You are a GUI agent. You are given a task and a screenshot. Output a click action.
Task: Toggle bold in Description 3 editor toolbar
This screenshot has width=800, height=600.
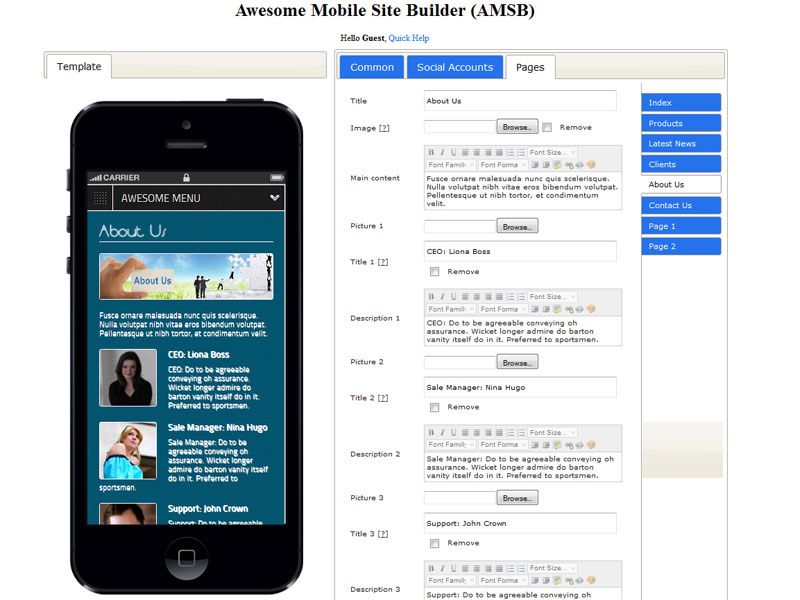point(431,568)
